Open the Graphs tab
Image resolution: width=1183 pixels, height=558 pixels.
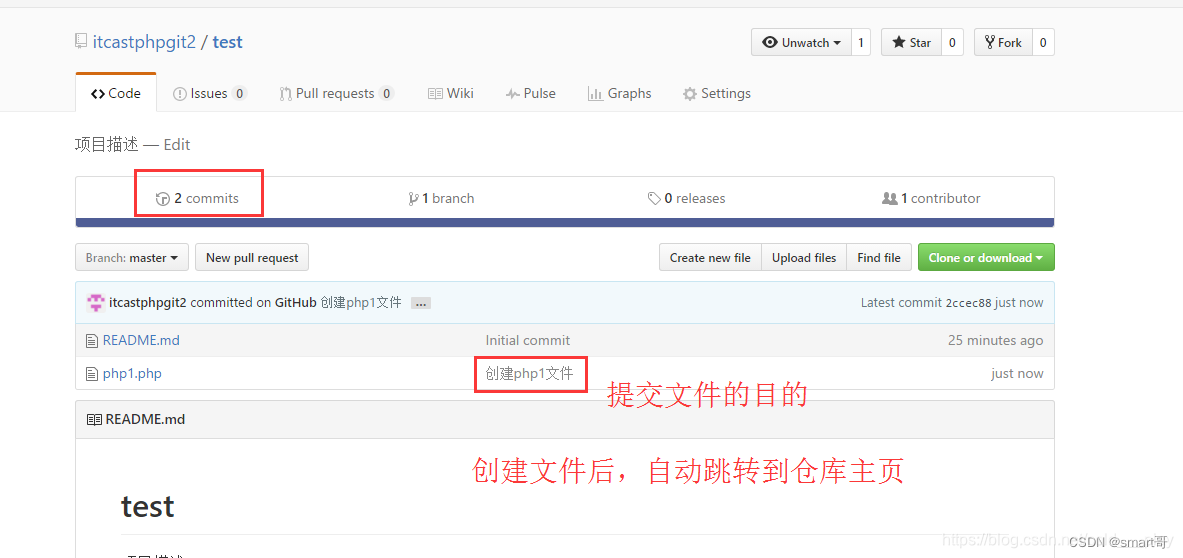[619, 94]
